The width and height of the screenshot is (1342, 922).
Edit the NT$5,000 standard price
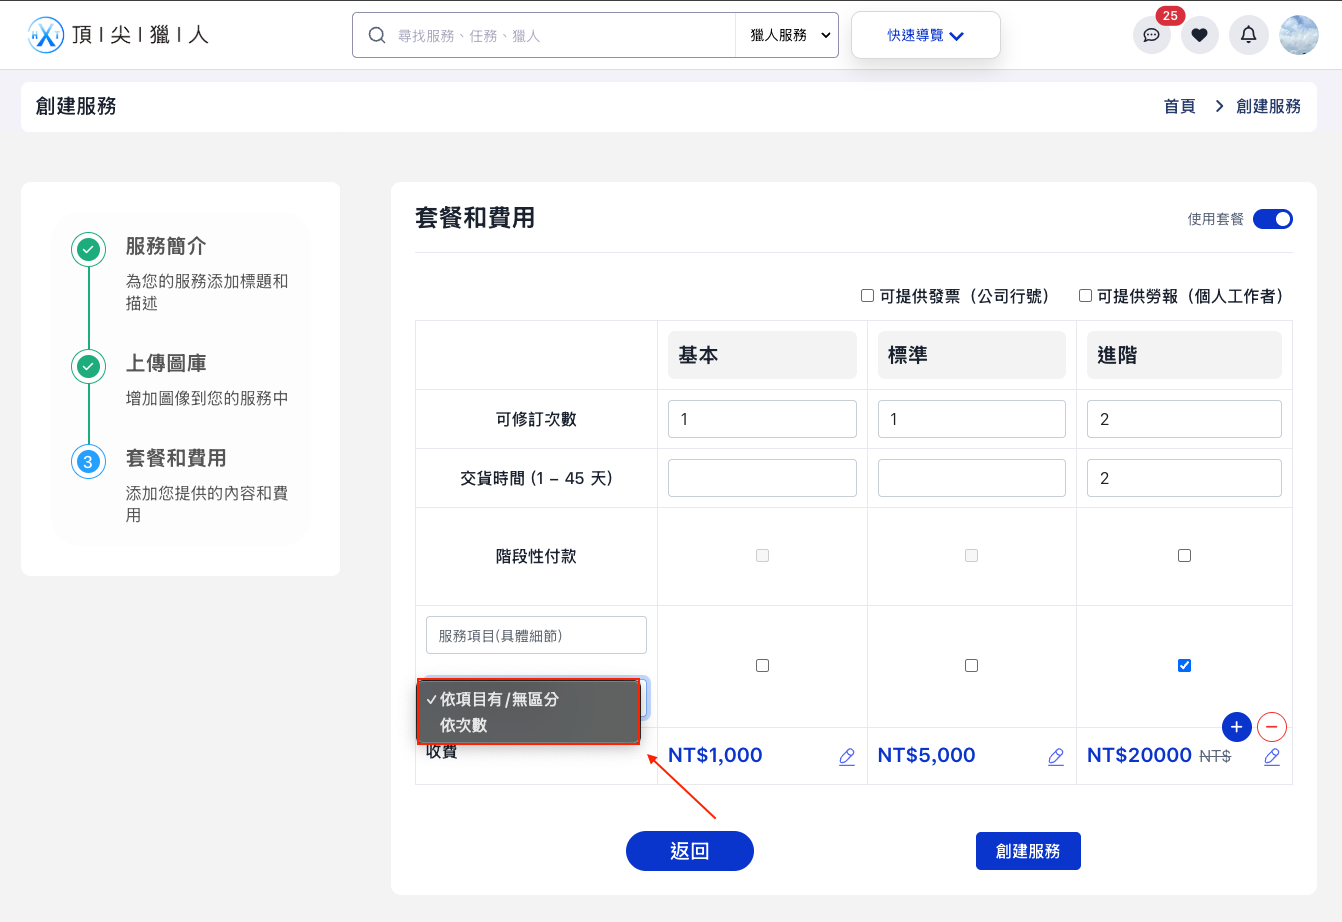[x=1055, y=757]
